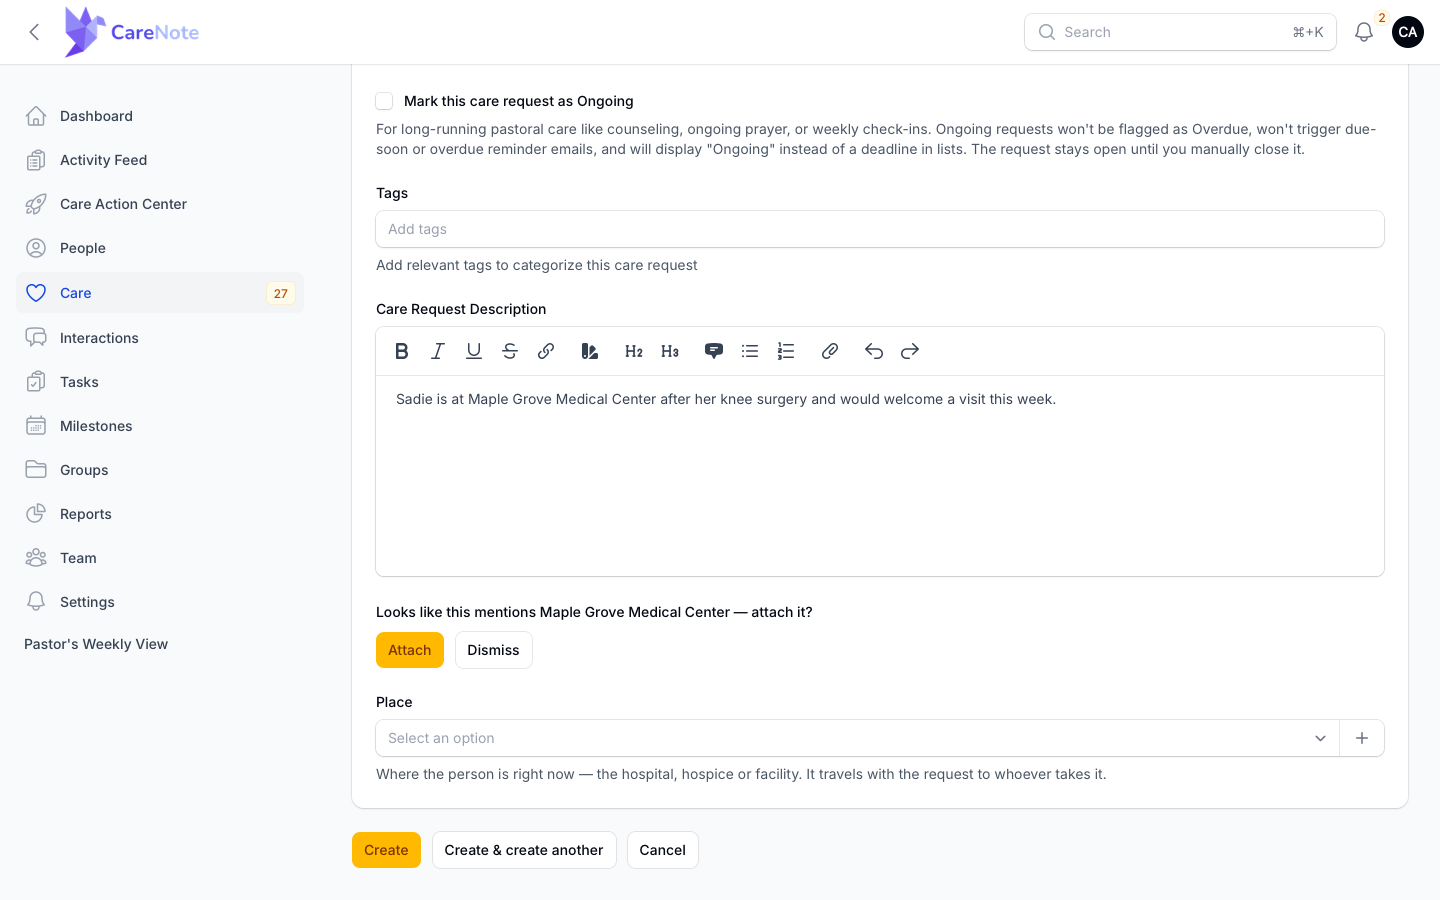Screen dimensions: 1440x900
Task: Add a new place with plus button
Action: 1362,738
